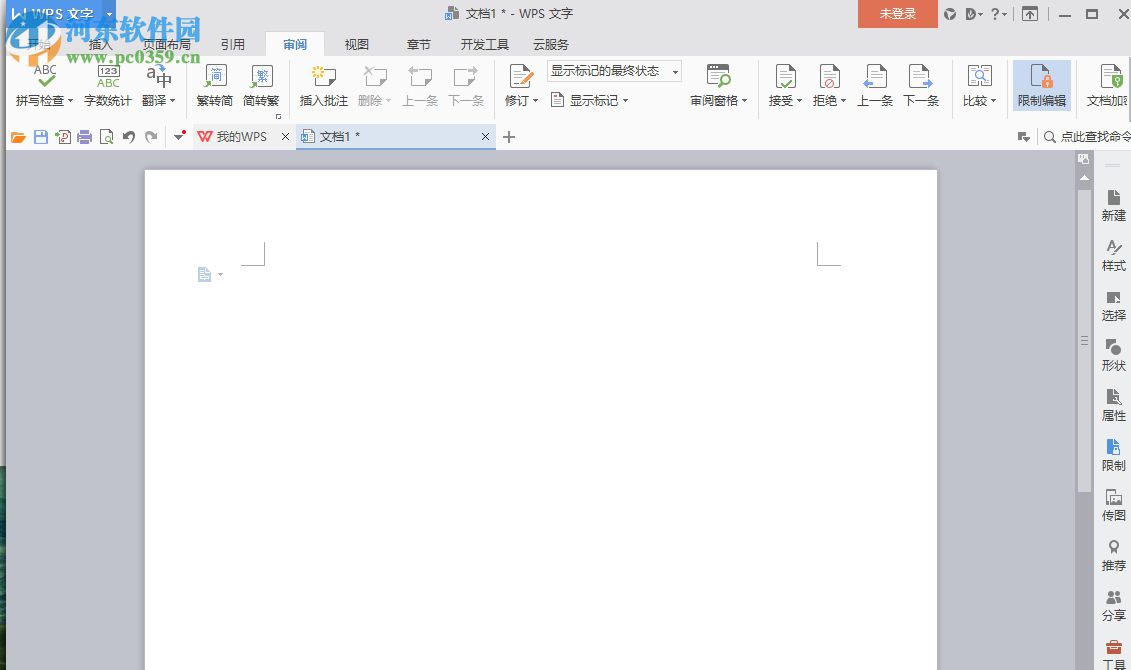Print the document via printer icon
Viewport: 1131px width, 670px height.
pos(84,137)
